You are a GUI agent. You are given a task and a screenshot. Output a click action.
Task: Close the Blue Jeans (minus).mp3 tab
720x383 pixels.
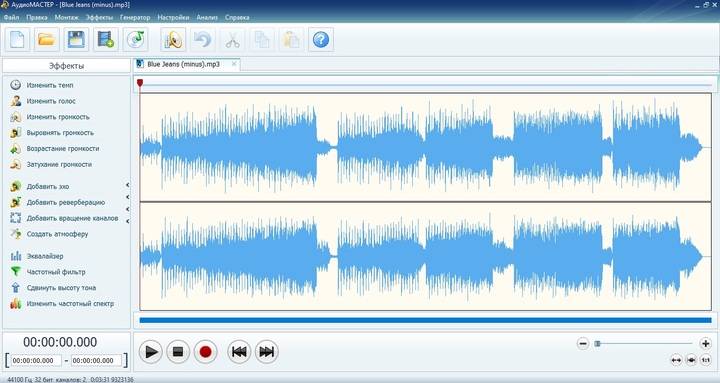click(234, 64)
